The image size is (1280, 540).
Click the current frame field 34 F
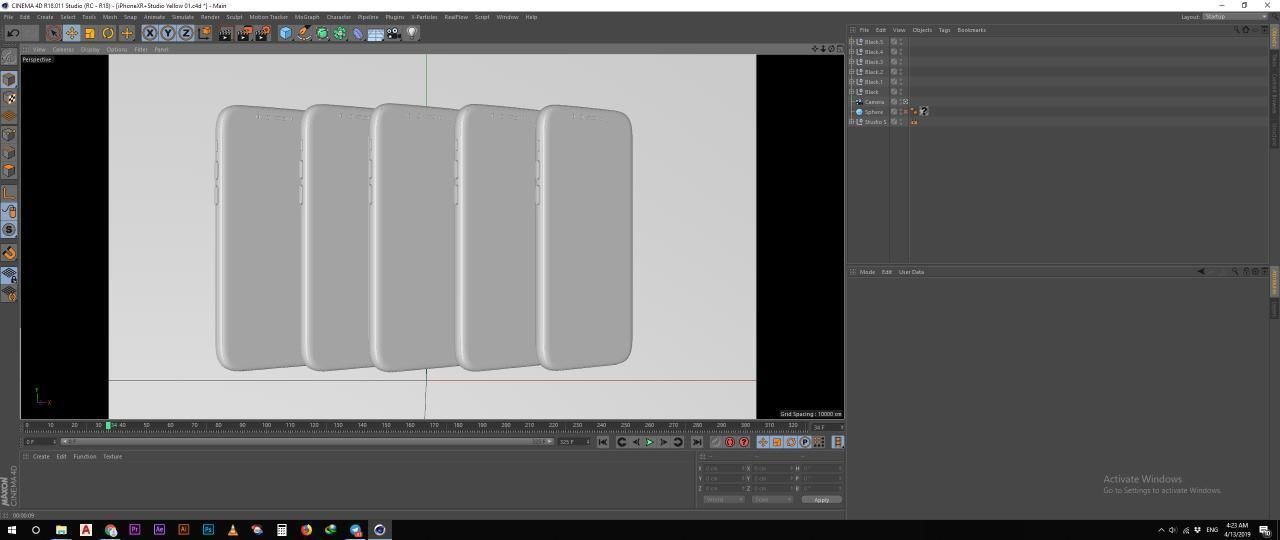click(x=826, y=427)
